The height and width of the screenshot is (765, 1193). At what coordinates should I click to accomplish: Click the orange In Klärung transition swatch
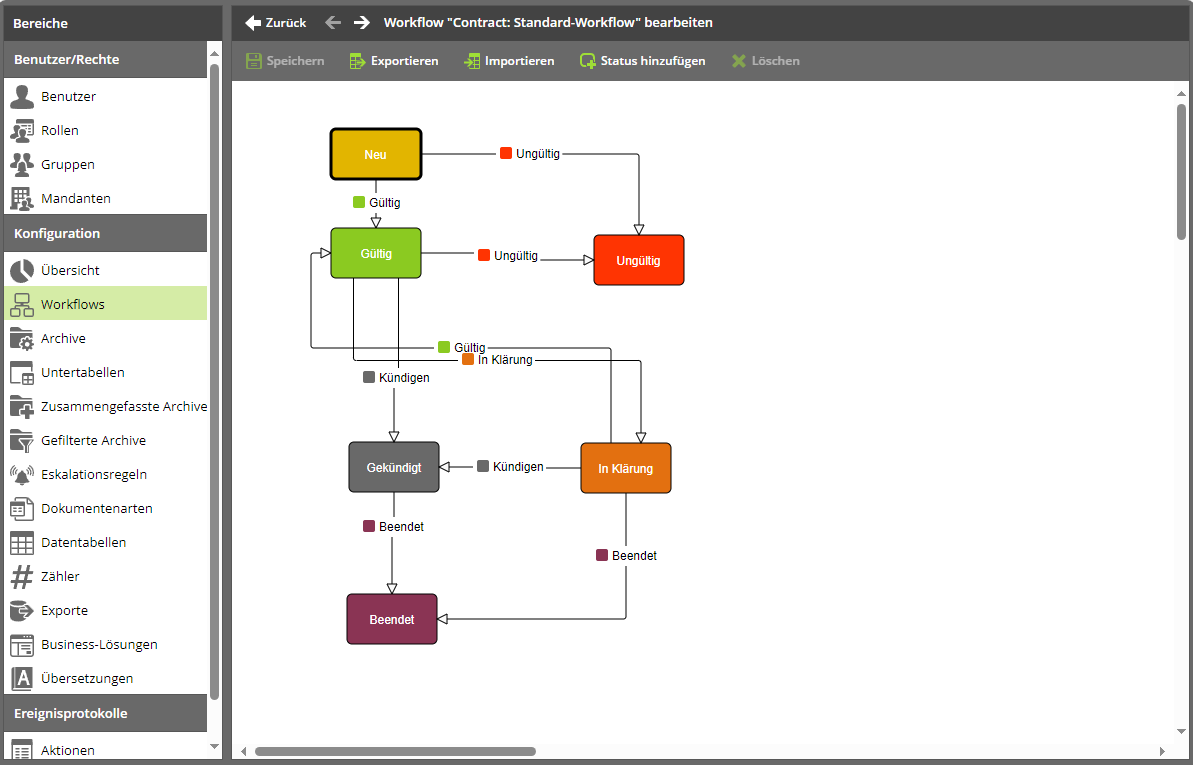pyautogui.click(x=468, y=359)
